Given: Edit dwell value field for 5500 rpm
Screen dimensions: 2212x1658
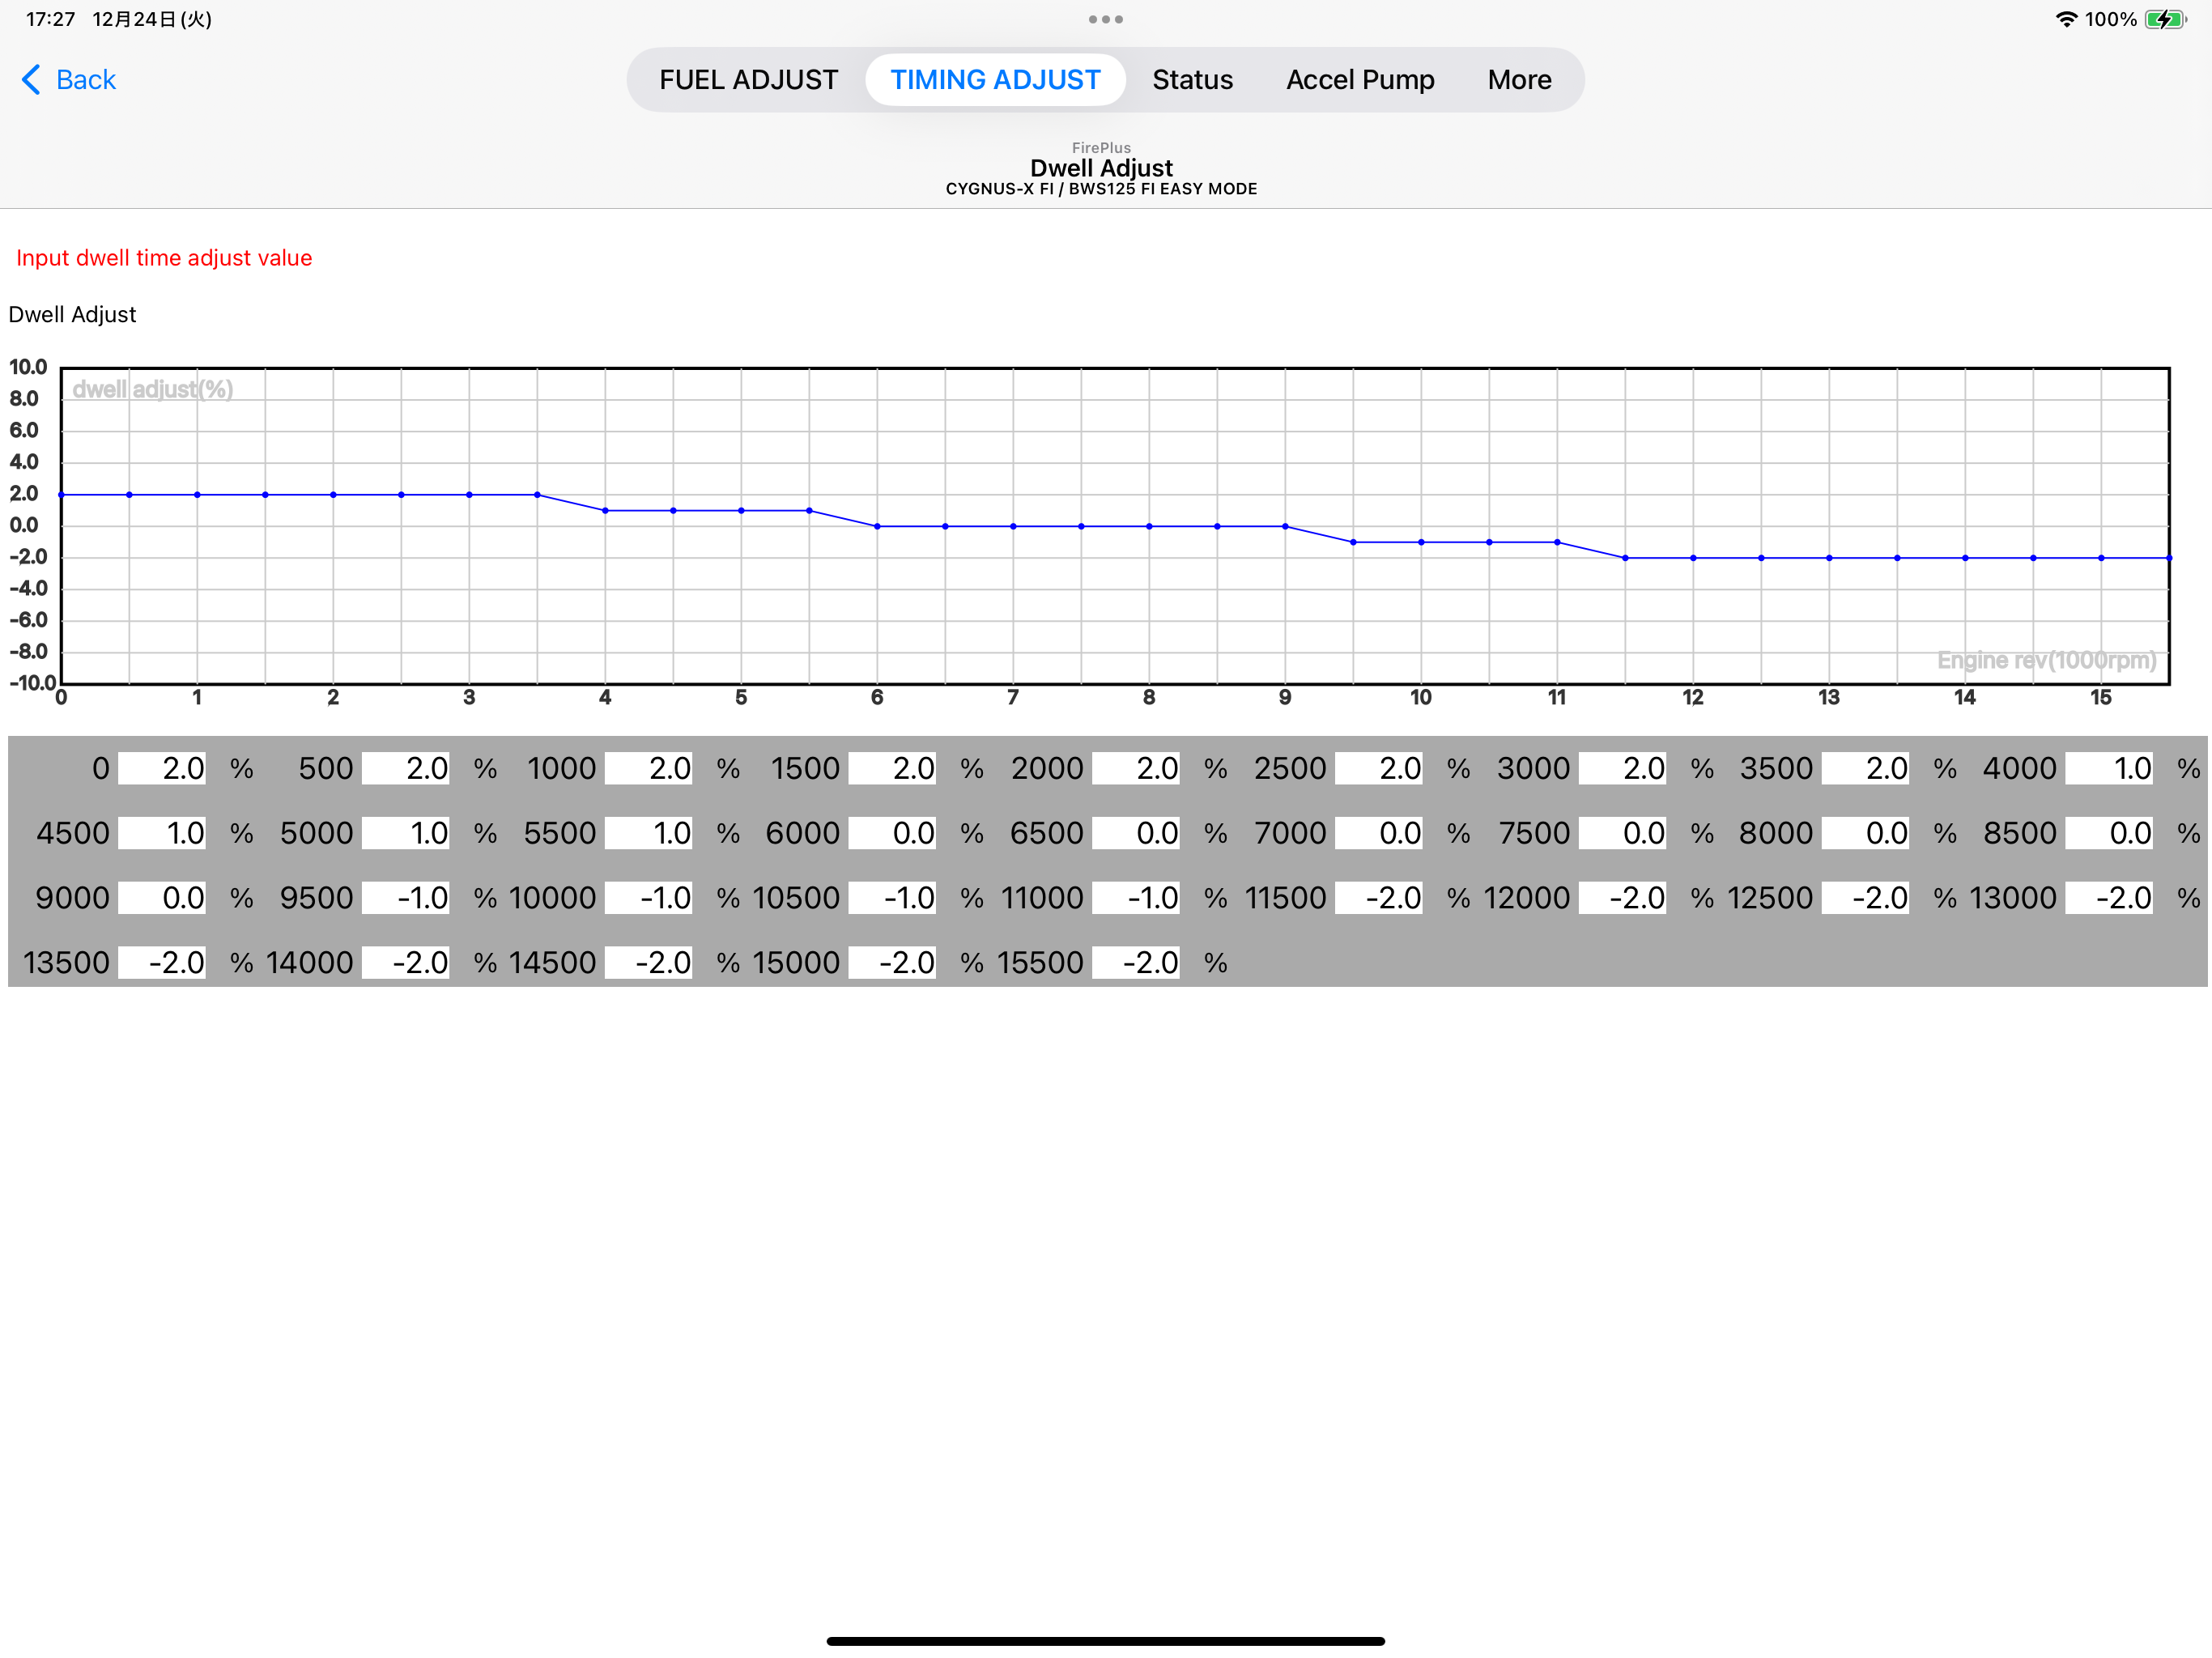Looking at the screenshot, I should point(648,833).
